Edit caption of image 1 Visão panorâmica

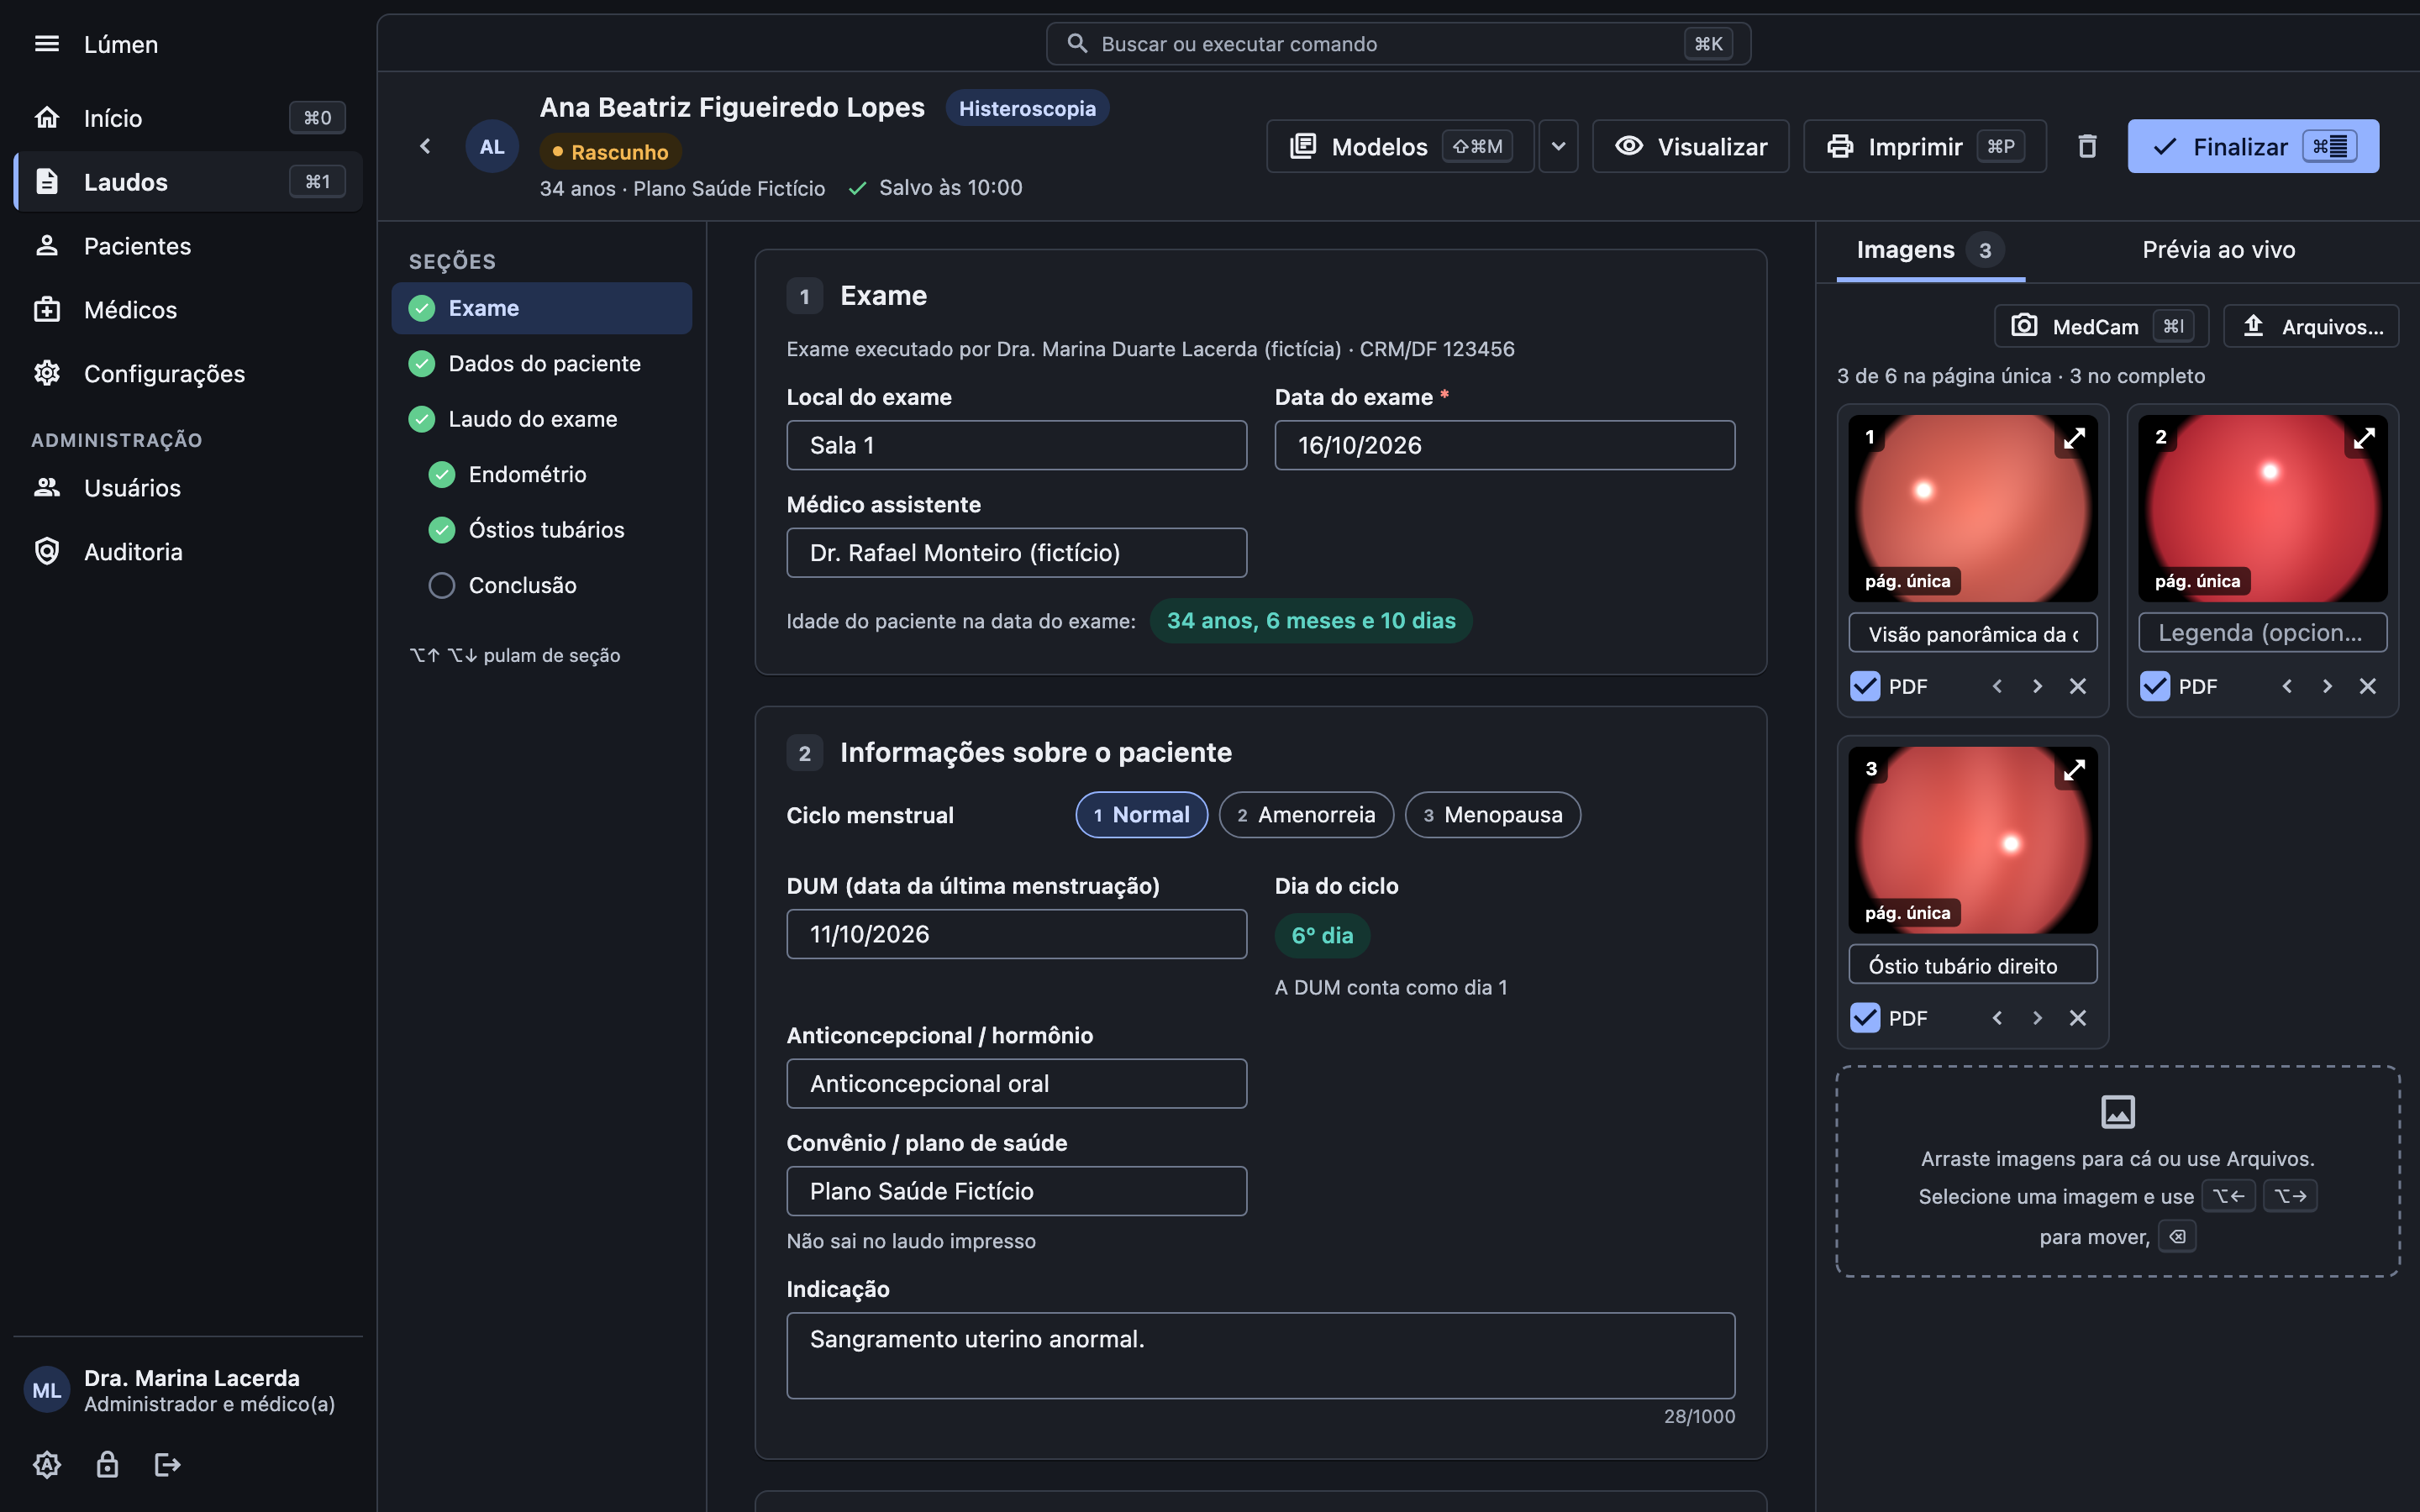click(1972, 633)
